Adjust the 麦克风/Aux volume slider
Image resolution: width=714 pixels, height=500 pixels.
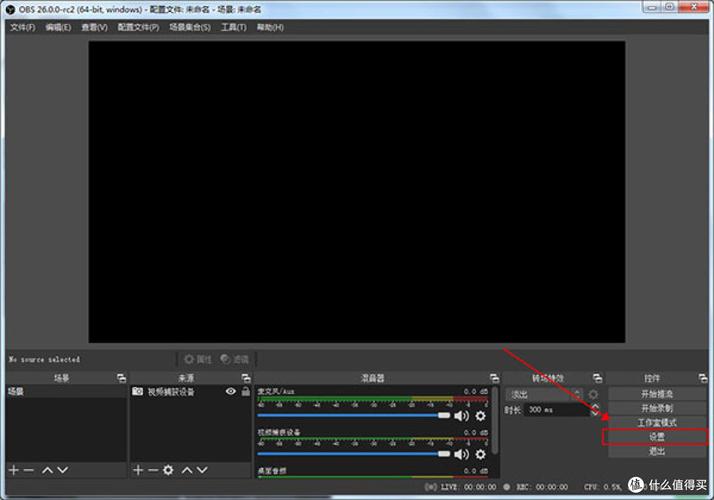point(353,415)
